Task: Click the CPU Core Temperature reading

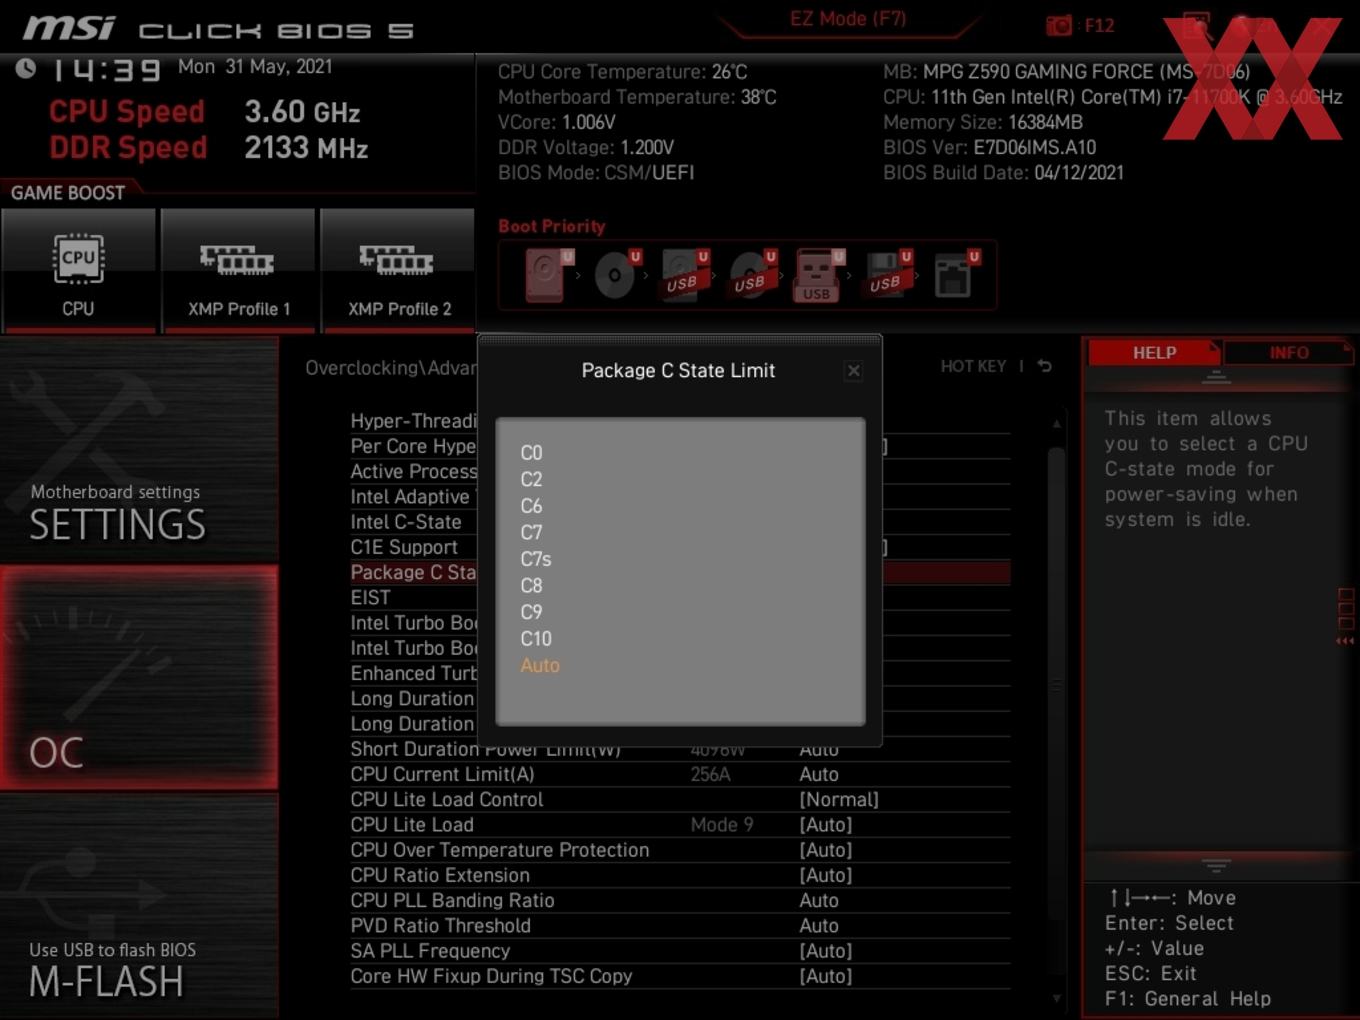Action: [623, 72]
